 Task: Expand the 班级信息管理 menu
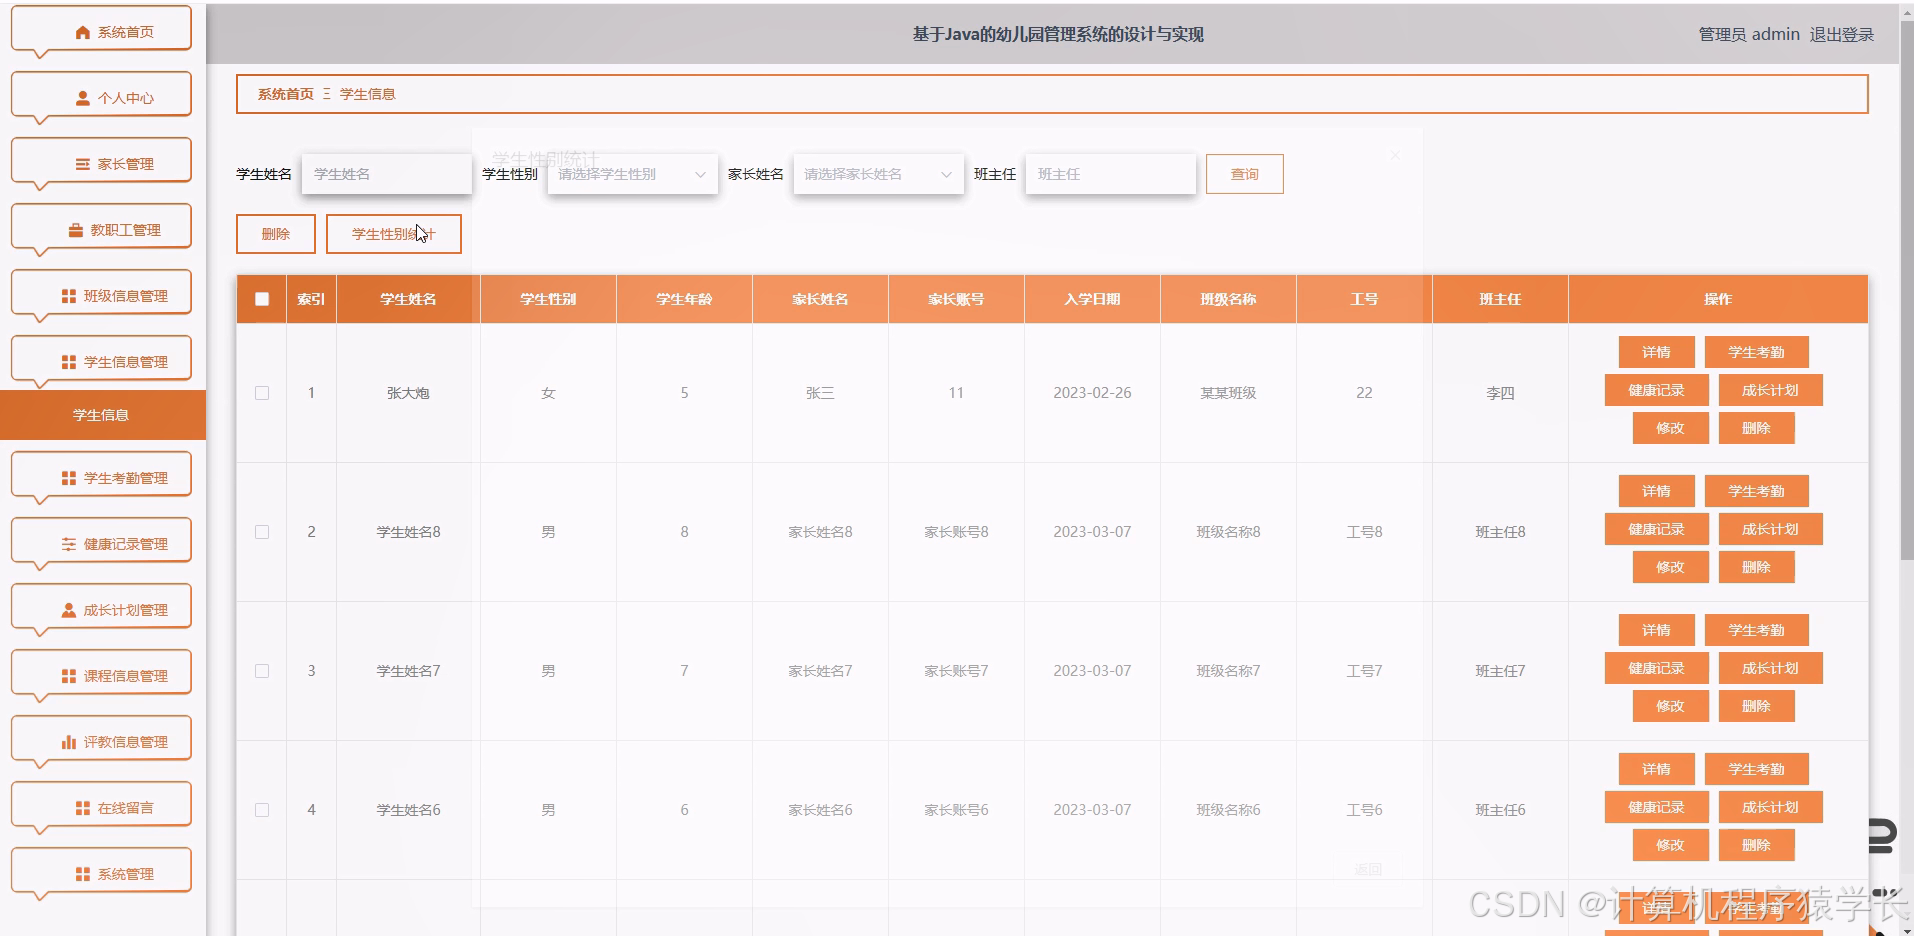point(101,293)
